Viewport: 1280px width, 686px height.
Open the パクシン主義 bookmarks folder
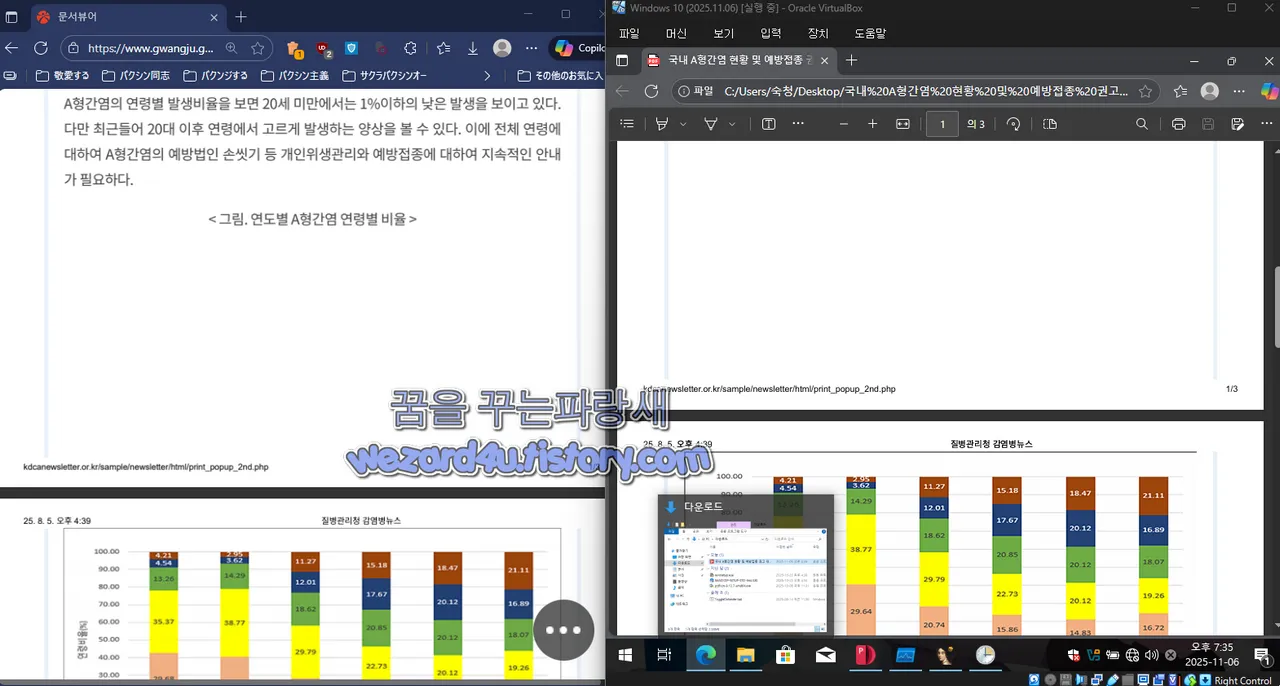pos(295,75)
